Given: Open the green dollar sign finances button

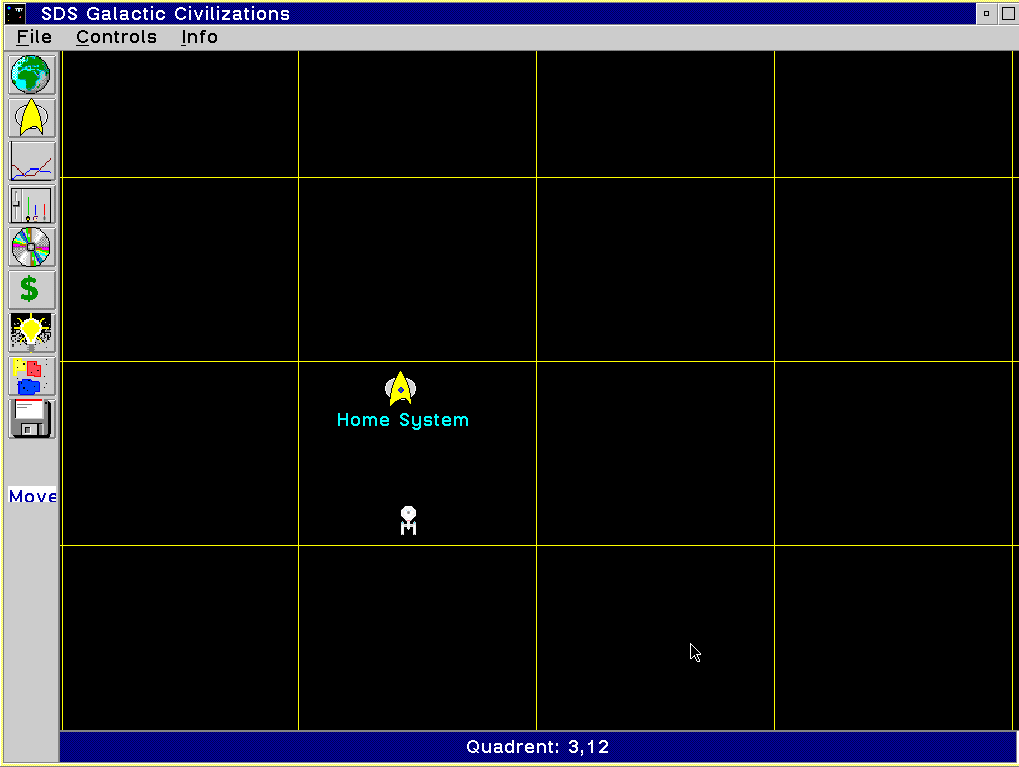Looking at the screenshot, I should (x=31, y=289).
